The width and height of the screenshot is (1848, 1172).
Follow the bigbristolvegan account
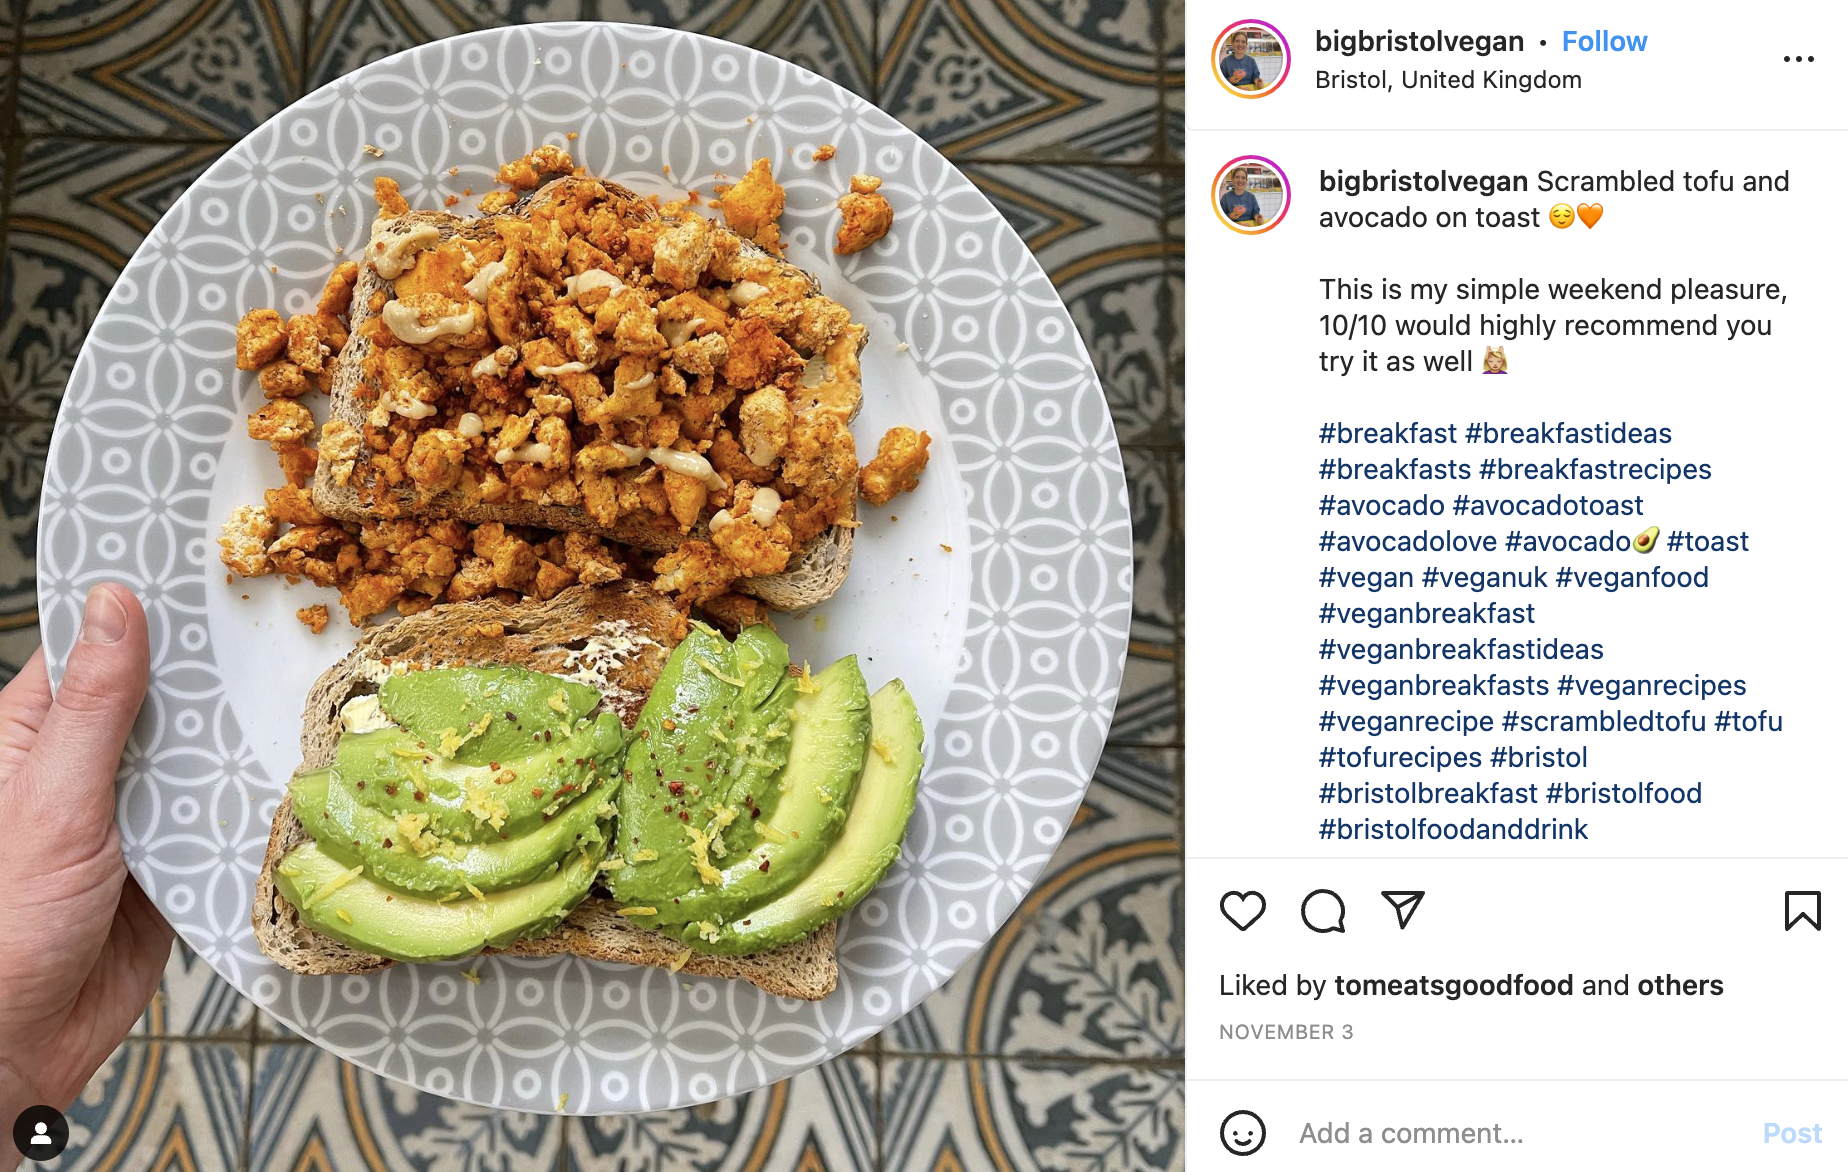coord(1604,41)
